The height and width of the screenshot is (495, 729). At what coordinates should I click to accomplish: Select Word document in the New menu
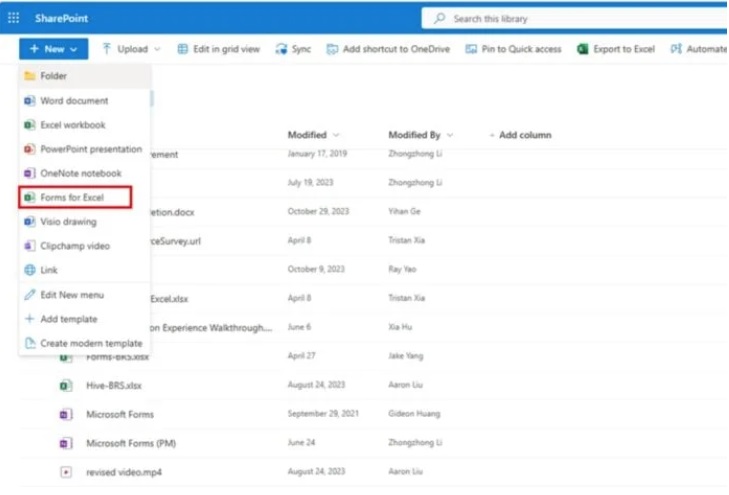pos(85,100)
